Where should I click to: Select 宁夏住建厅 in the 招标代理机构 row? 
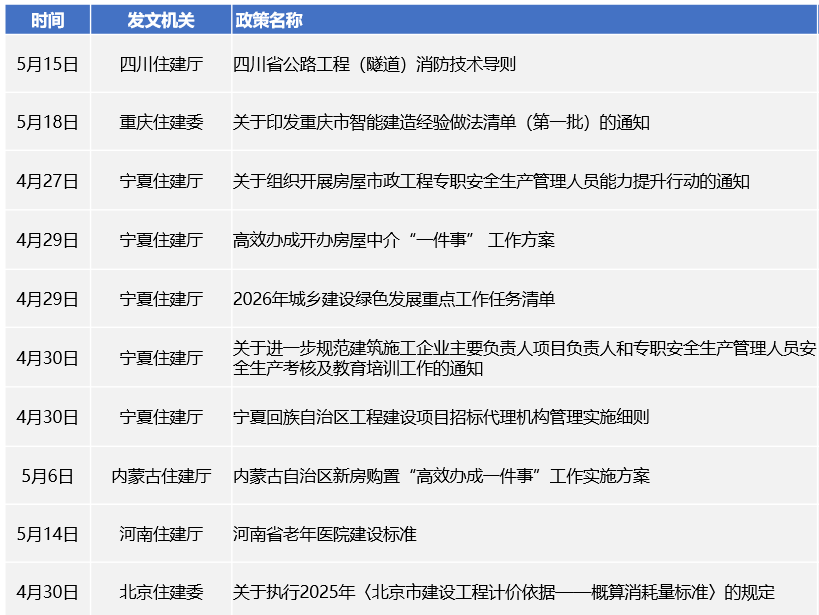(161, 417)
